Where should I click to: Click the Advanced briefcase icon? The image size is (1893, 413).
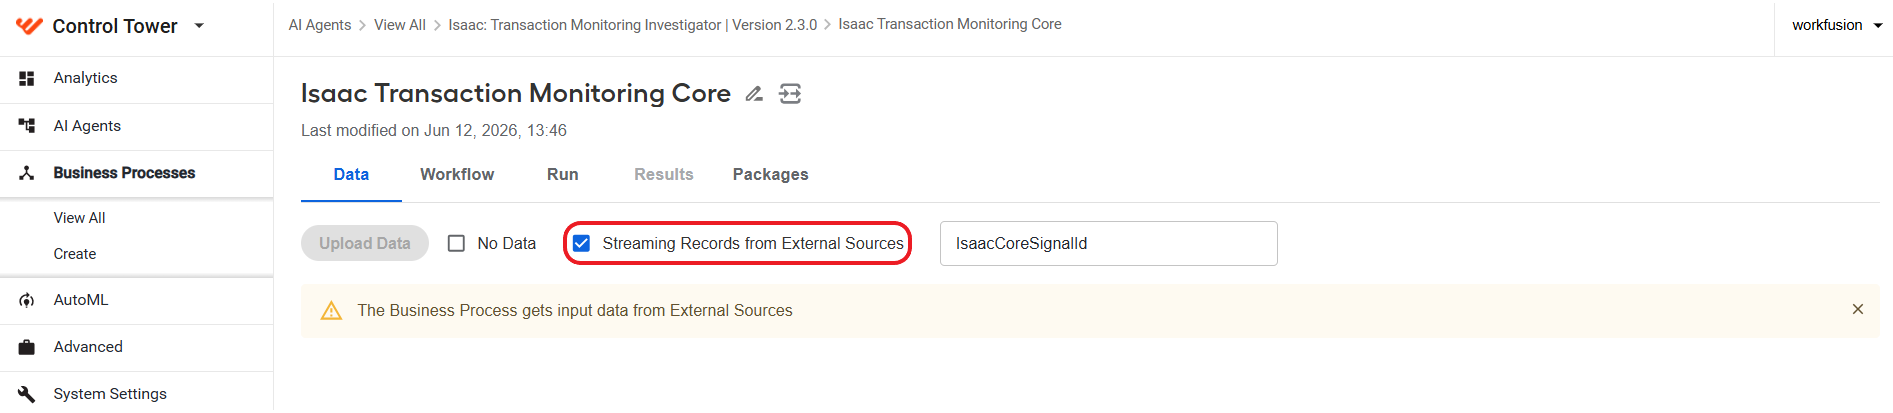27,347
